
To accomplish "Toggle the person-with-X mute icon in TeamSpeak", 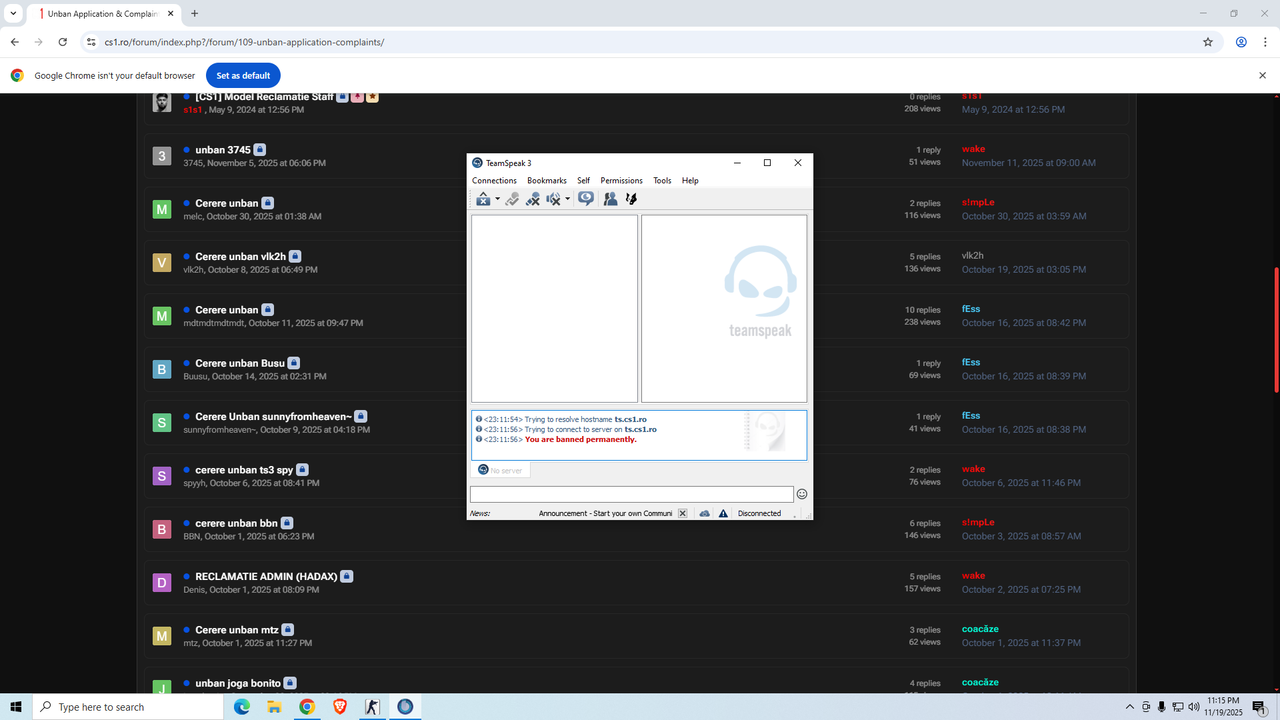I will click(533, 199).
